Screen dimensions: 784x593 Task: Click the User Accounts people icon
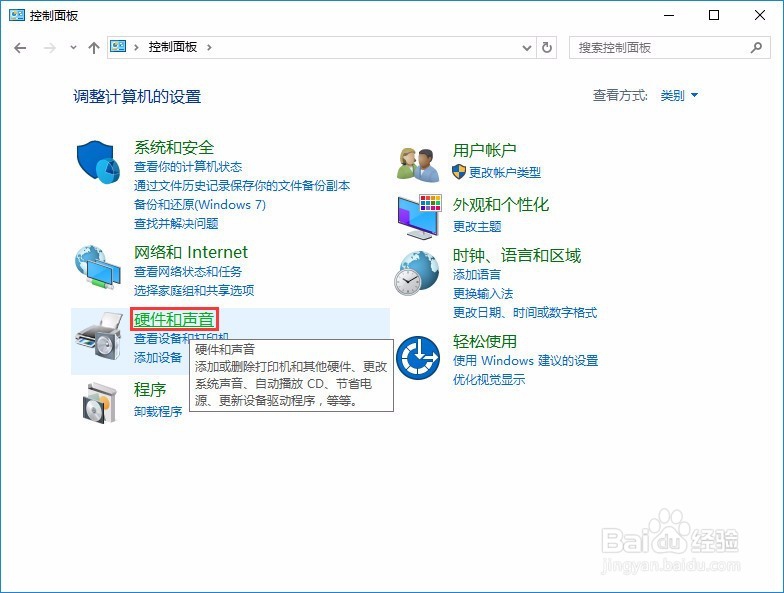(x=418, y=164)
